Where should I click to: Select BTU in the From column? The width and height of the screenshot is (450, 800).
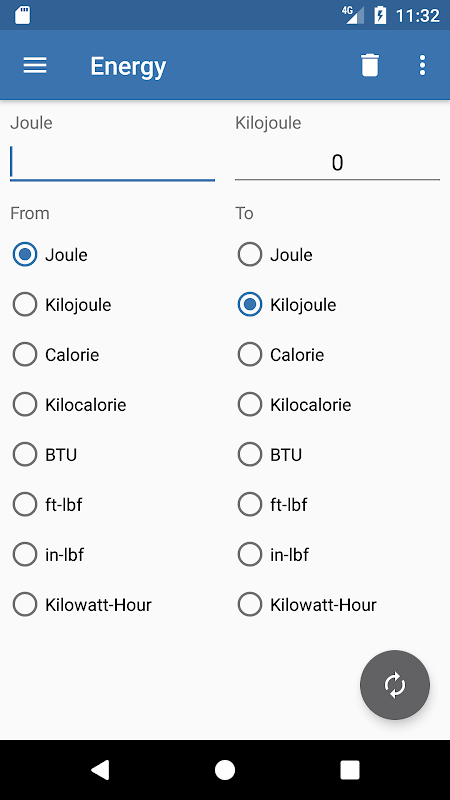[45, 455]
